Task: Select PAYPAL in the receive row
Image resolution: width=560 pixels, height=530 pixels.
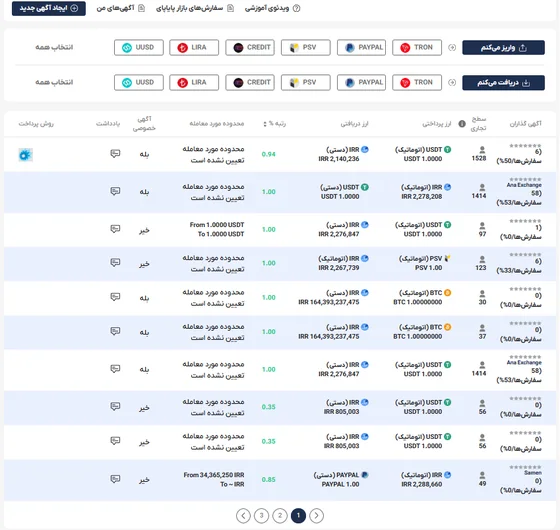Action: pyautogui.click(x=361, y=82)
